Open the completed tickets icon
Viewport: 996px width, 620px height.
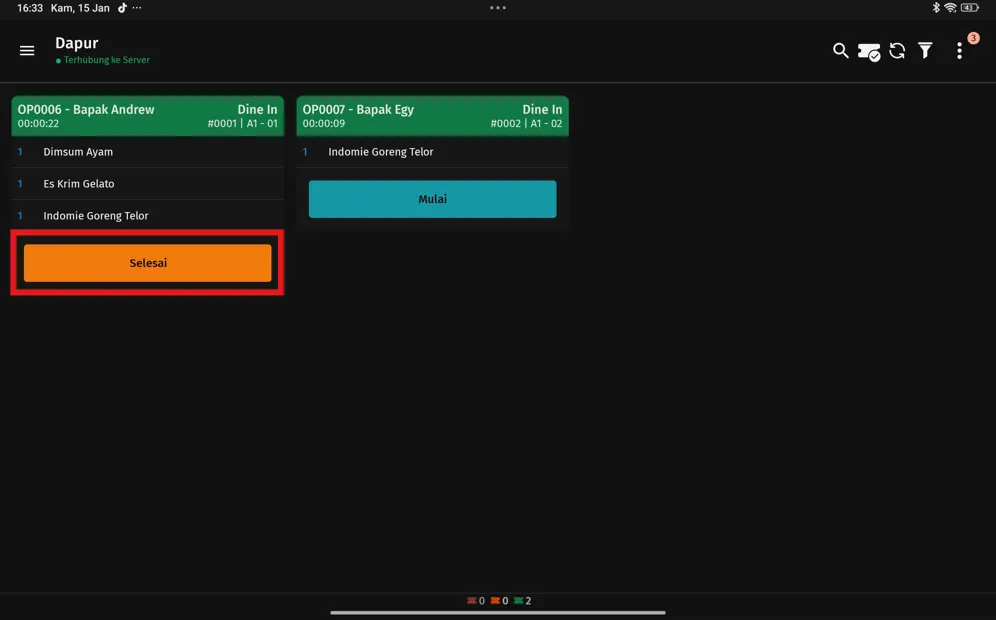(869, 52)
